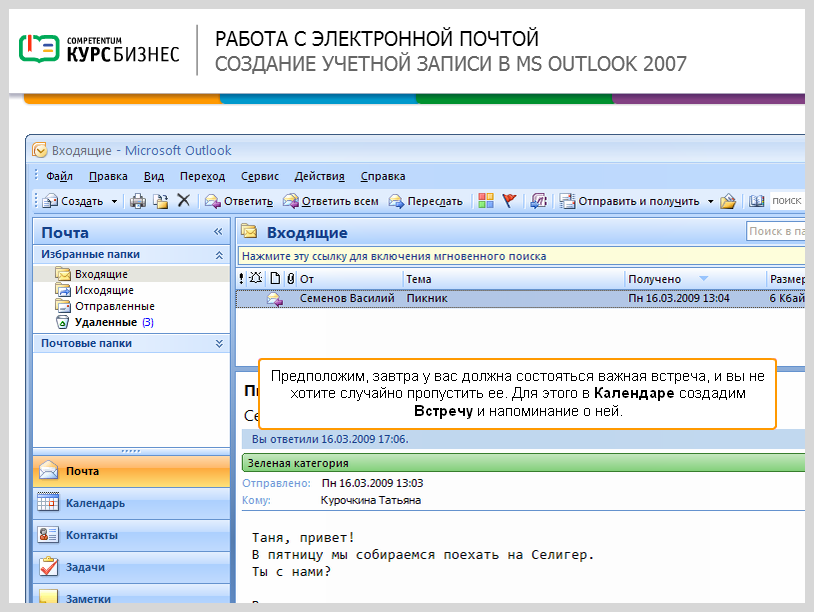Click recipient Курочкина Татьяна
This screenshot has width=814, height=612.
(x=371, y=500)
